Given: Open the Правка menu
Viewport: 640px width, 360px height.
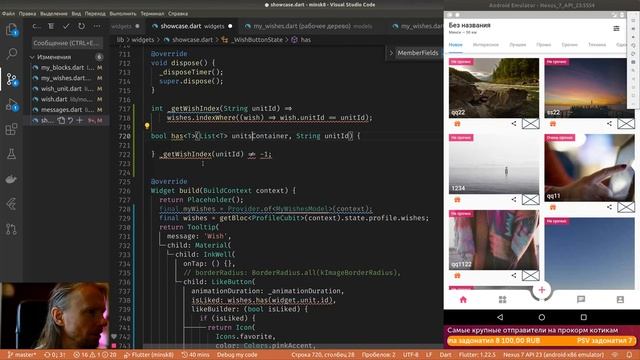Looking at the screenshot, I should pos(27,13).
